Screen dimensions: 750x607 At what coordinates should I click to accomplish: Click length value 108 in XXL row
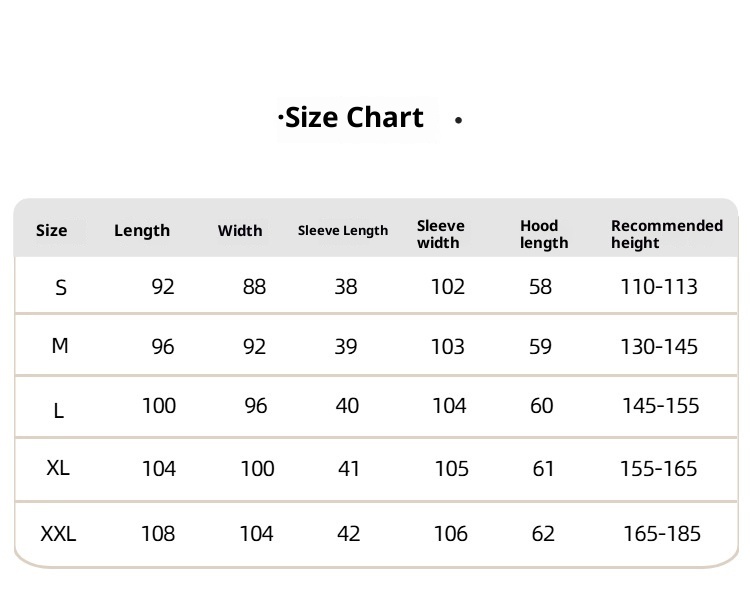click(x=158, y=534)
